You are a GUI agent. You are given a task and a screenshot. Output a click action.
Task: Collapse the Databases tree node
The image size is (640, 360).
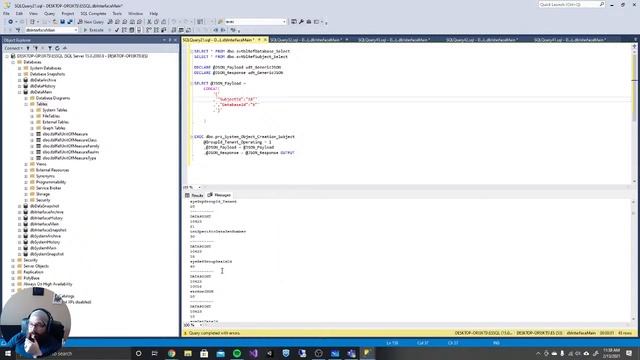[x=13, y=62]
